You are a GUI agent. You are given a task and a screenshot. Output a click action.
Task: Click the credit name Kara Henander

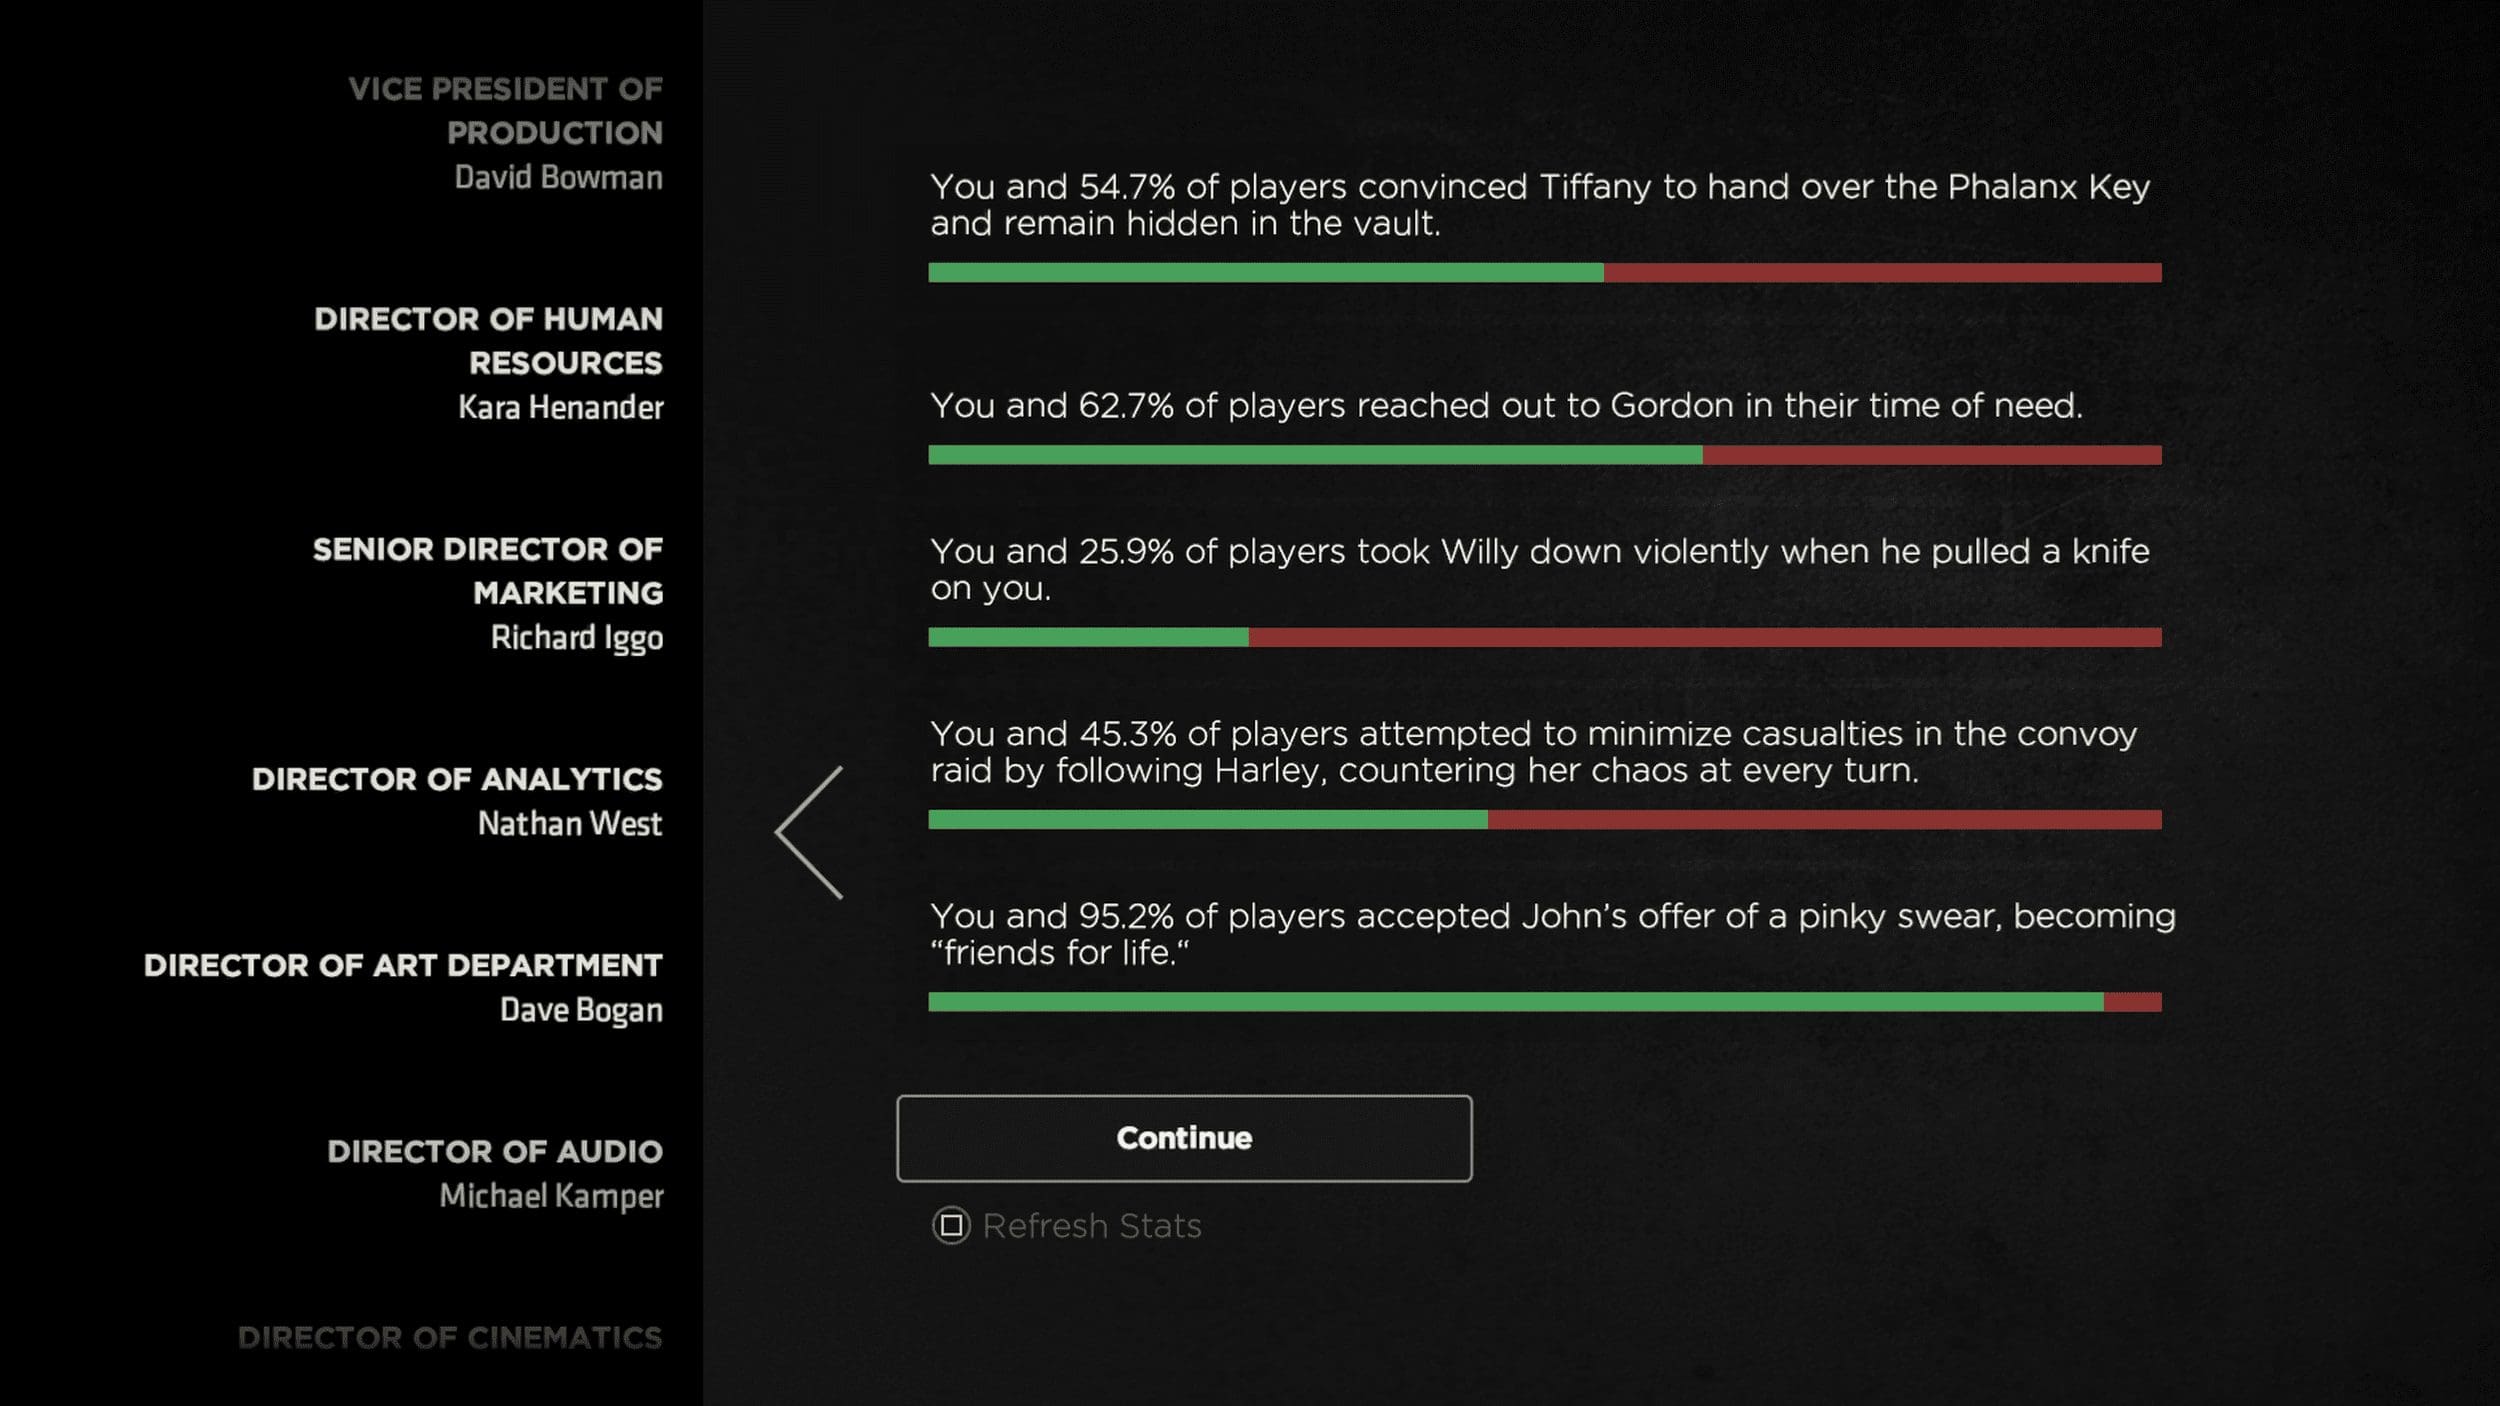tap(560, 408)
